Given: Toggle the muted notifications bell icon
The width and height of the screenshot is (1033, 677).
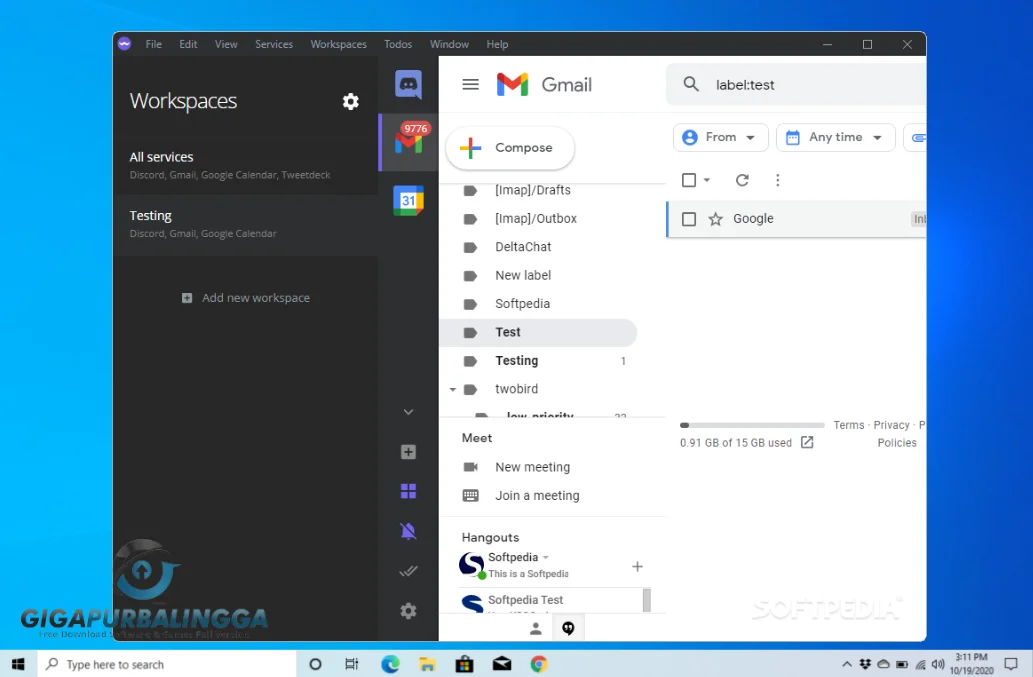Looking at the screenshot, I should coord(408,531).
